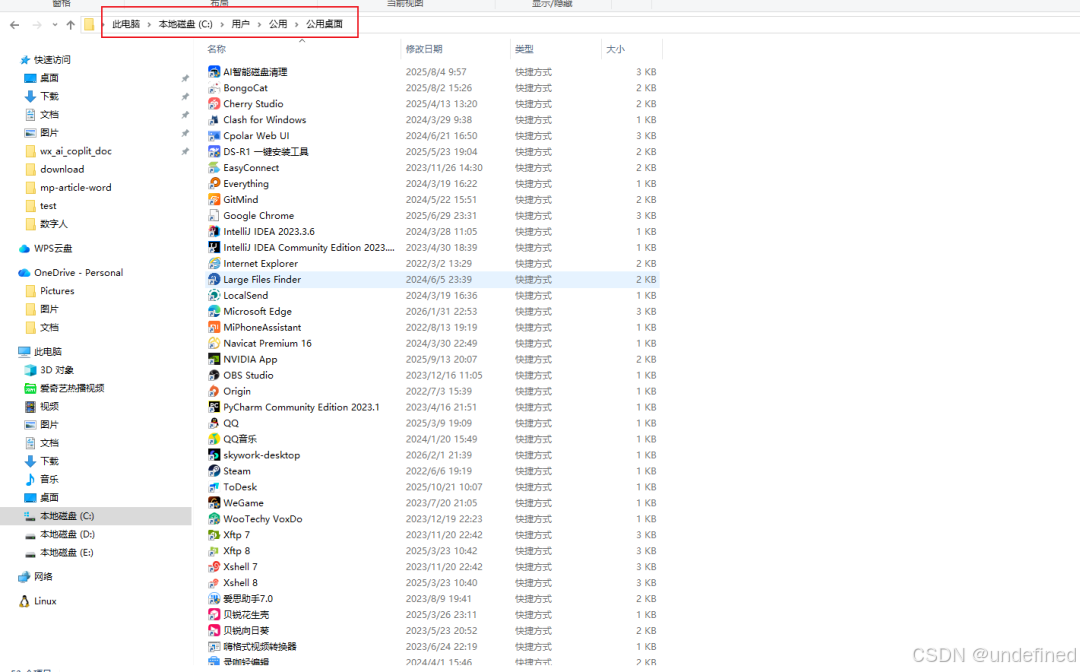Select the PyCharm Community Edition icon

coord(214,407)
